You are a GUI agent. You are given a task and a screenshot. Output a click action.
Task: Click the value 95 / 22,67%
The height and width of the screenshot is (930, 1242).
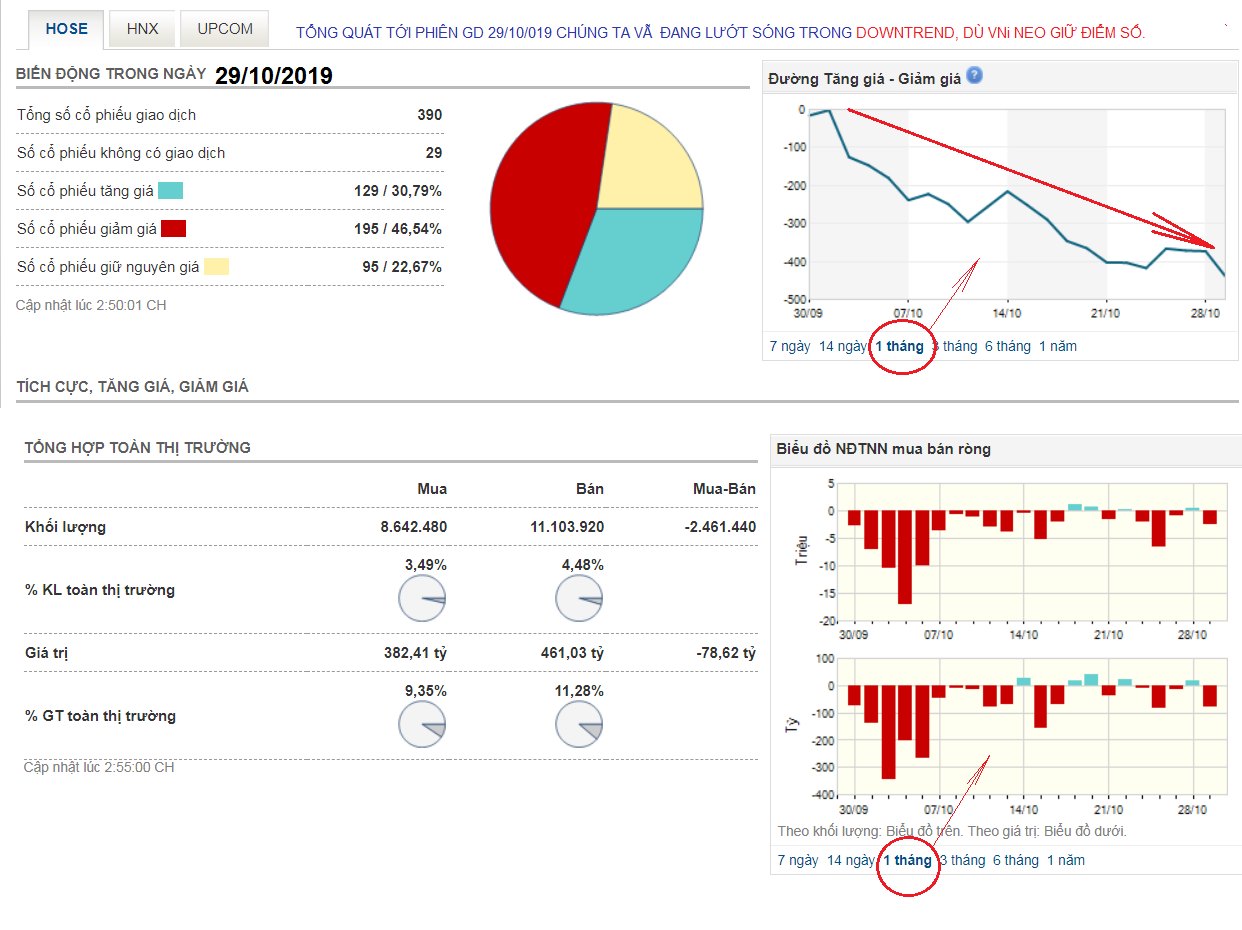402,267
